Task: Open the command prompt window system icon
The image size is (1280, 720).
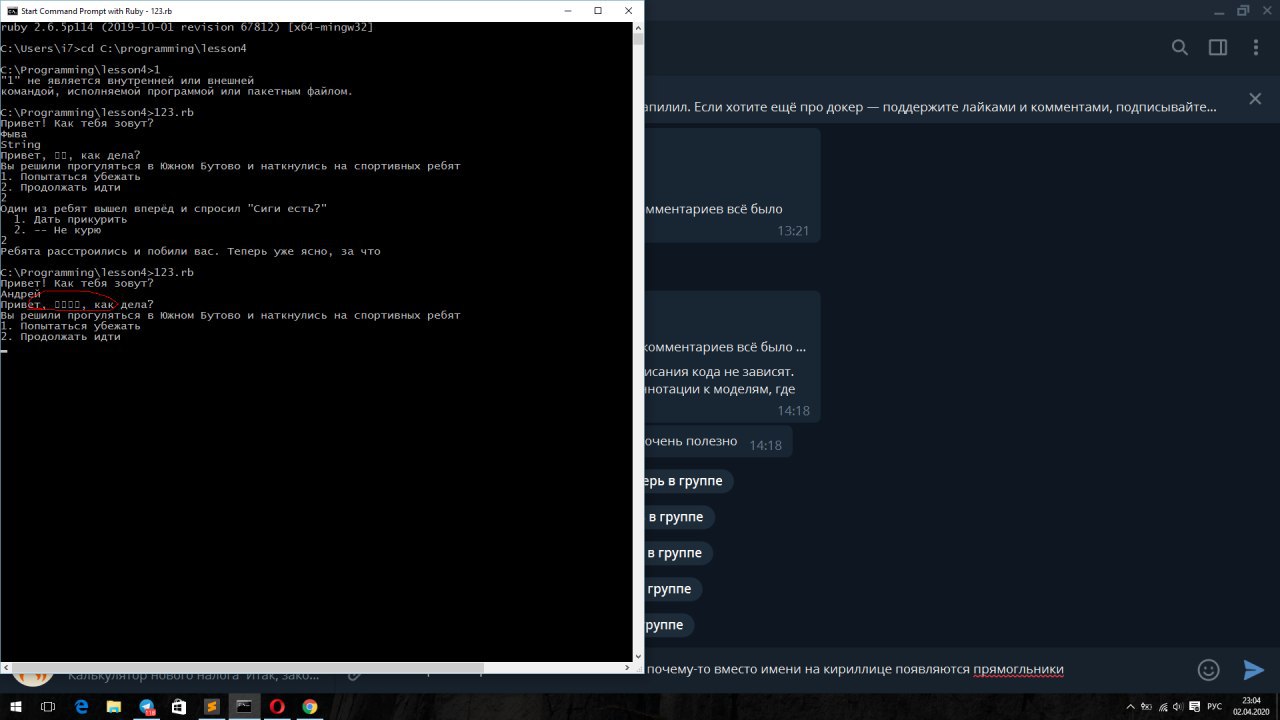Action: [11, 10]
